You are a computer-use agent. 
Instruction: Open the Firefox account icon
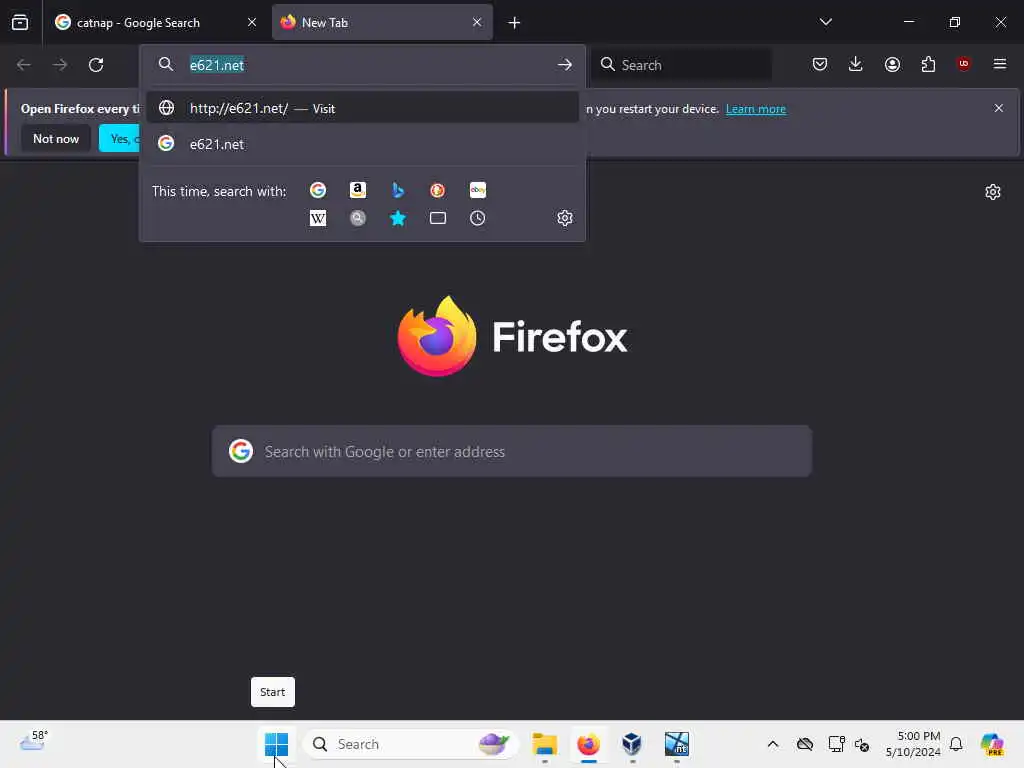pyautogui.click(x=892, y=64)
